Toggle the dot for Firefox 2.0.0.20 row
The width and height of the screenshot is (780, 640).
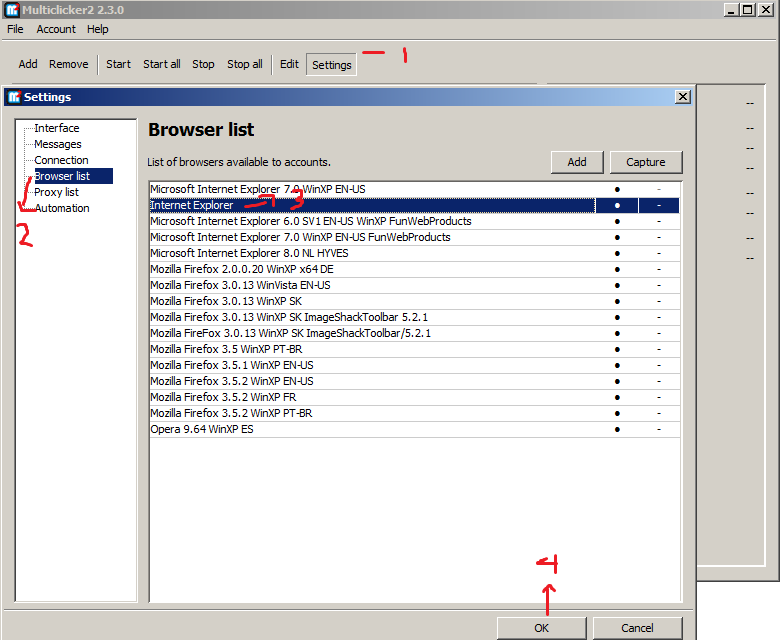tap(617, 270)
